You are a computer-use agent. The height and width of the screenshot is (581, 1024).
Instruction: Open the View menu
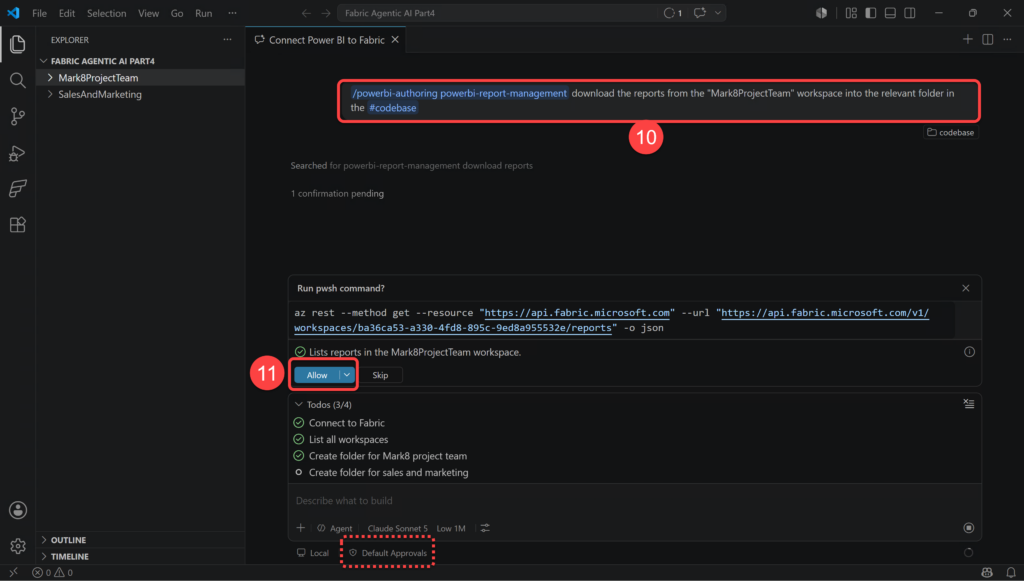(x=148, y=13)
